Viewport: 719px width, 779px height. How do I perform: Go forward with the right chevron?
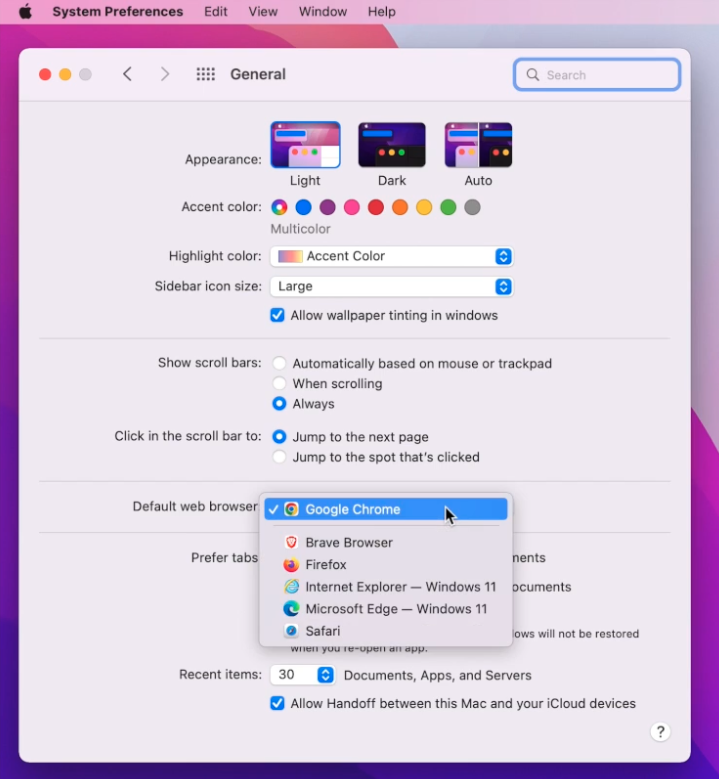(x=164, y=75)
